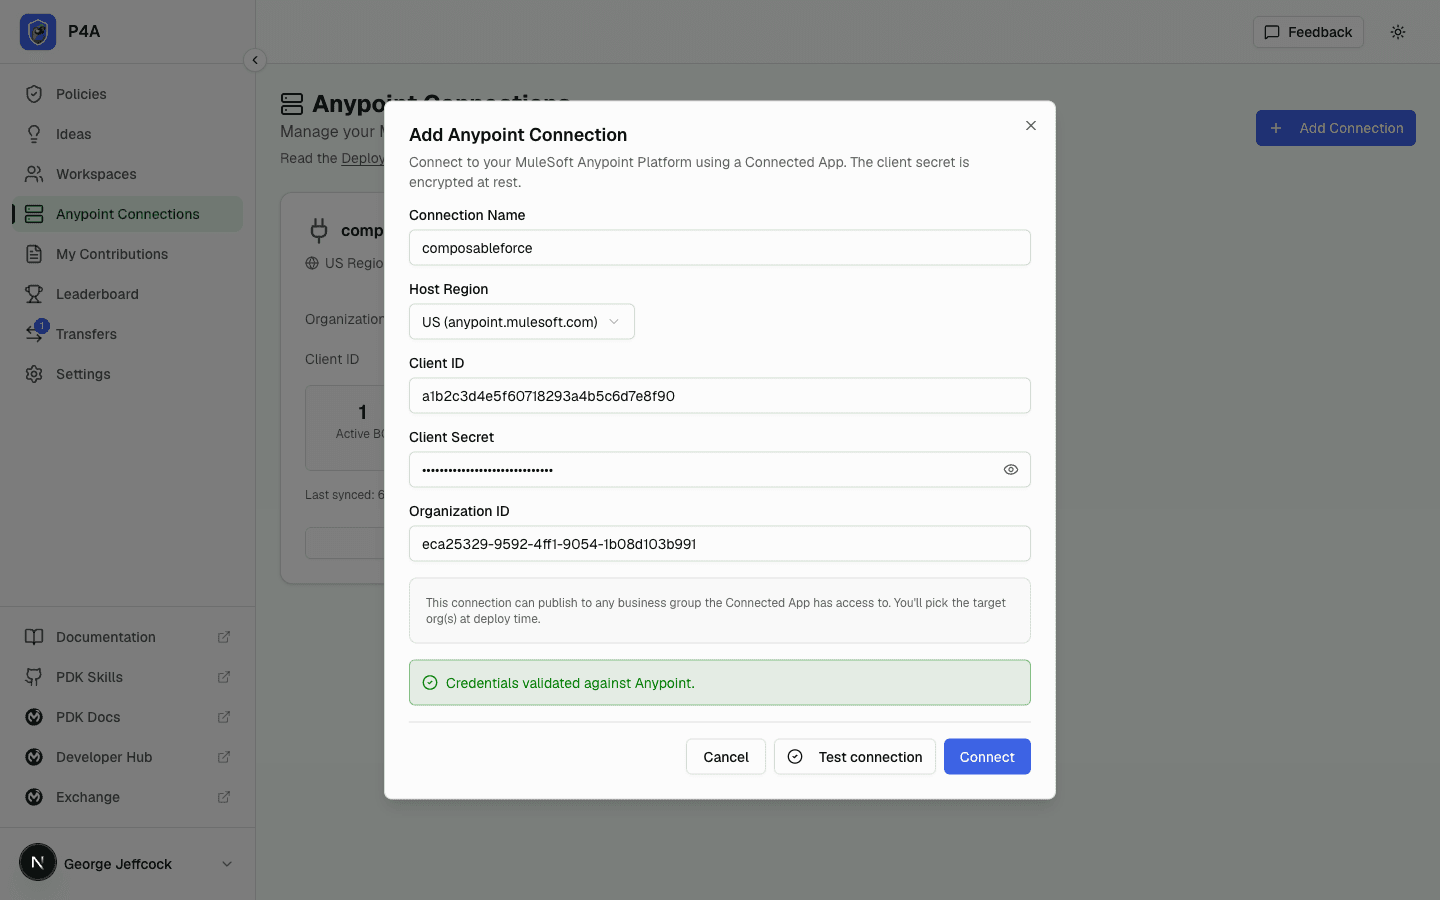This screenshot has height=900, width=1440.
Task: Click the Client ID input field
Action: 720,396
